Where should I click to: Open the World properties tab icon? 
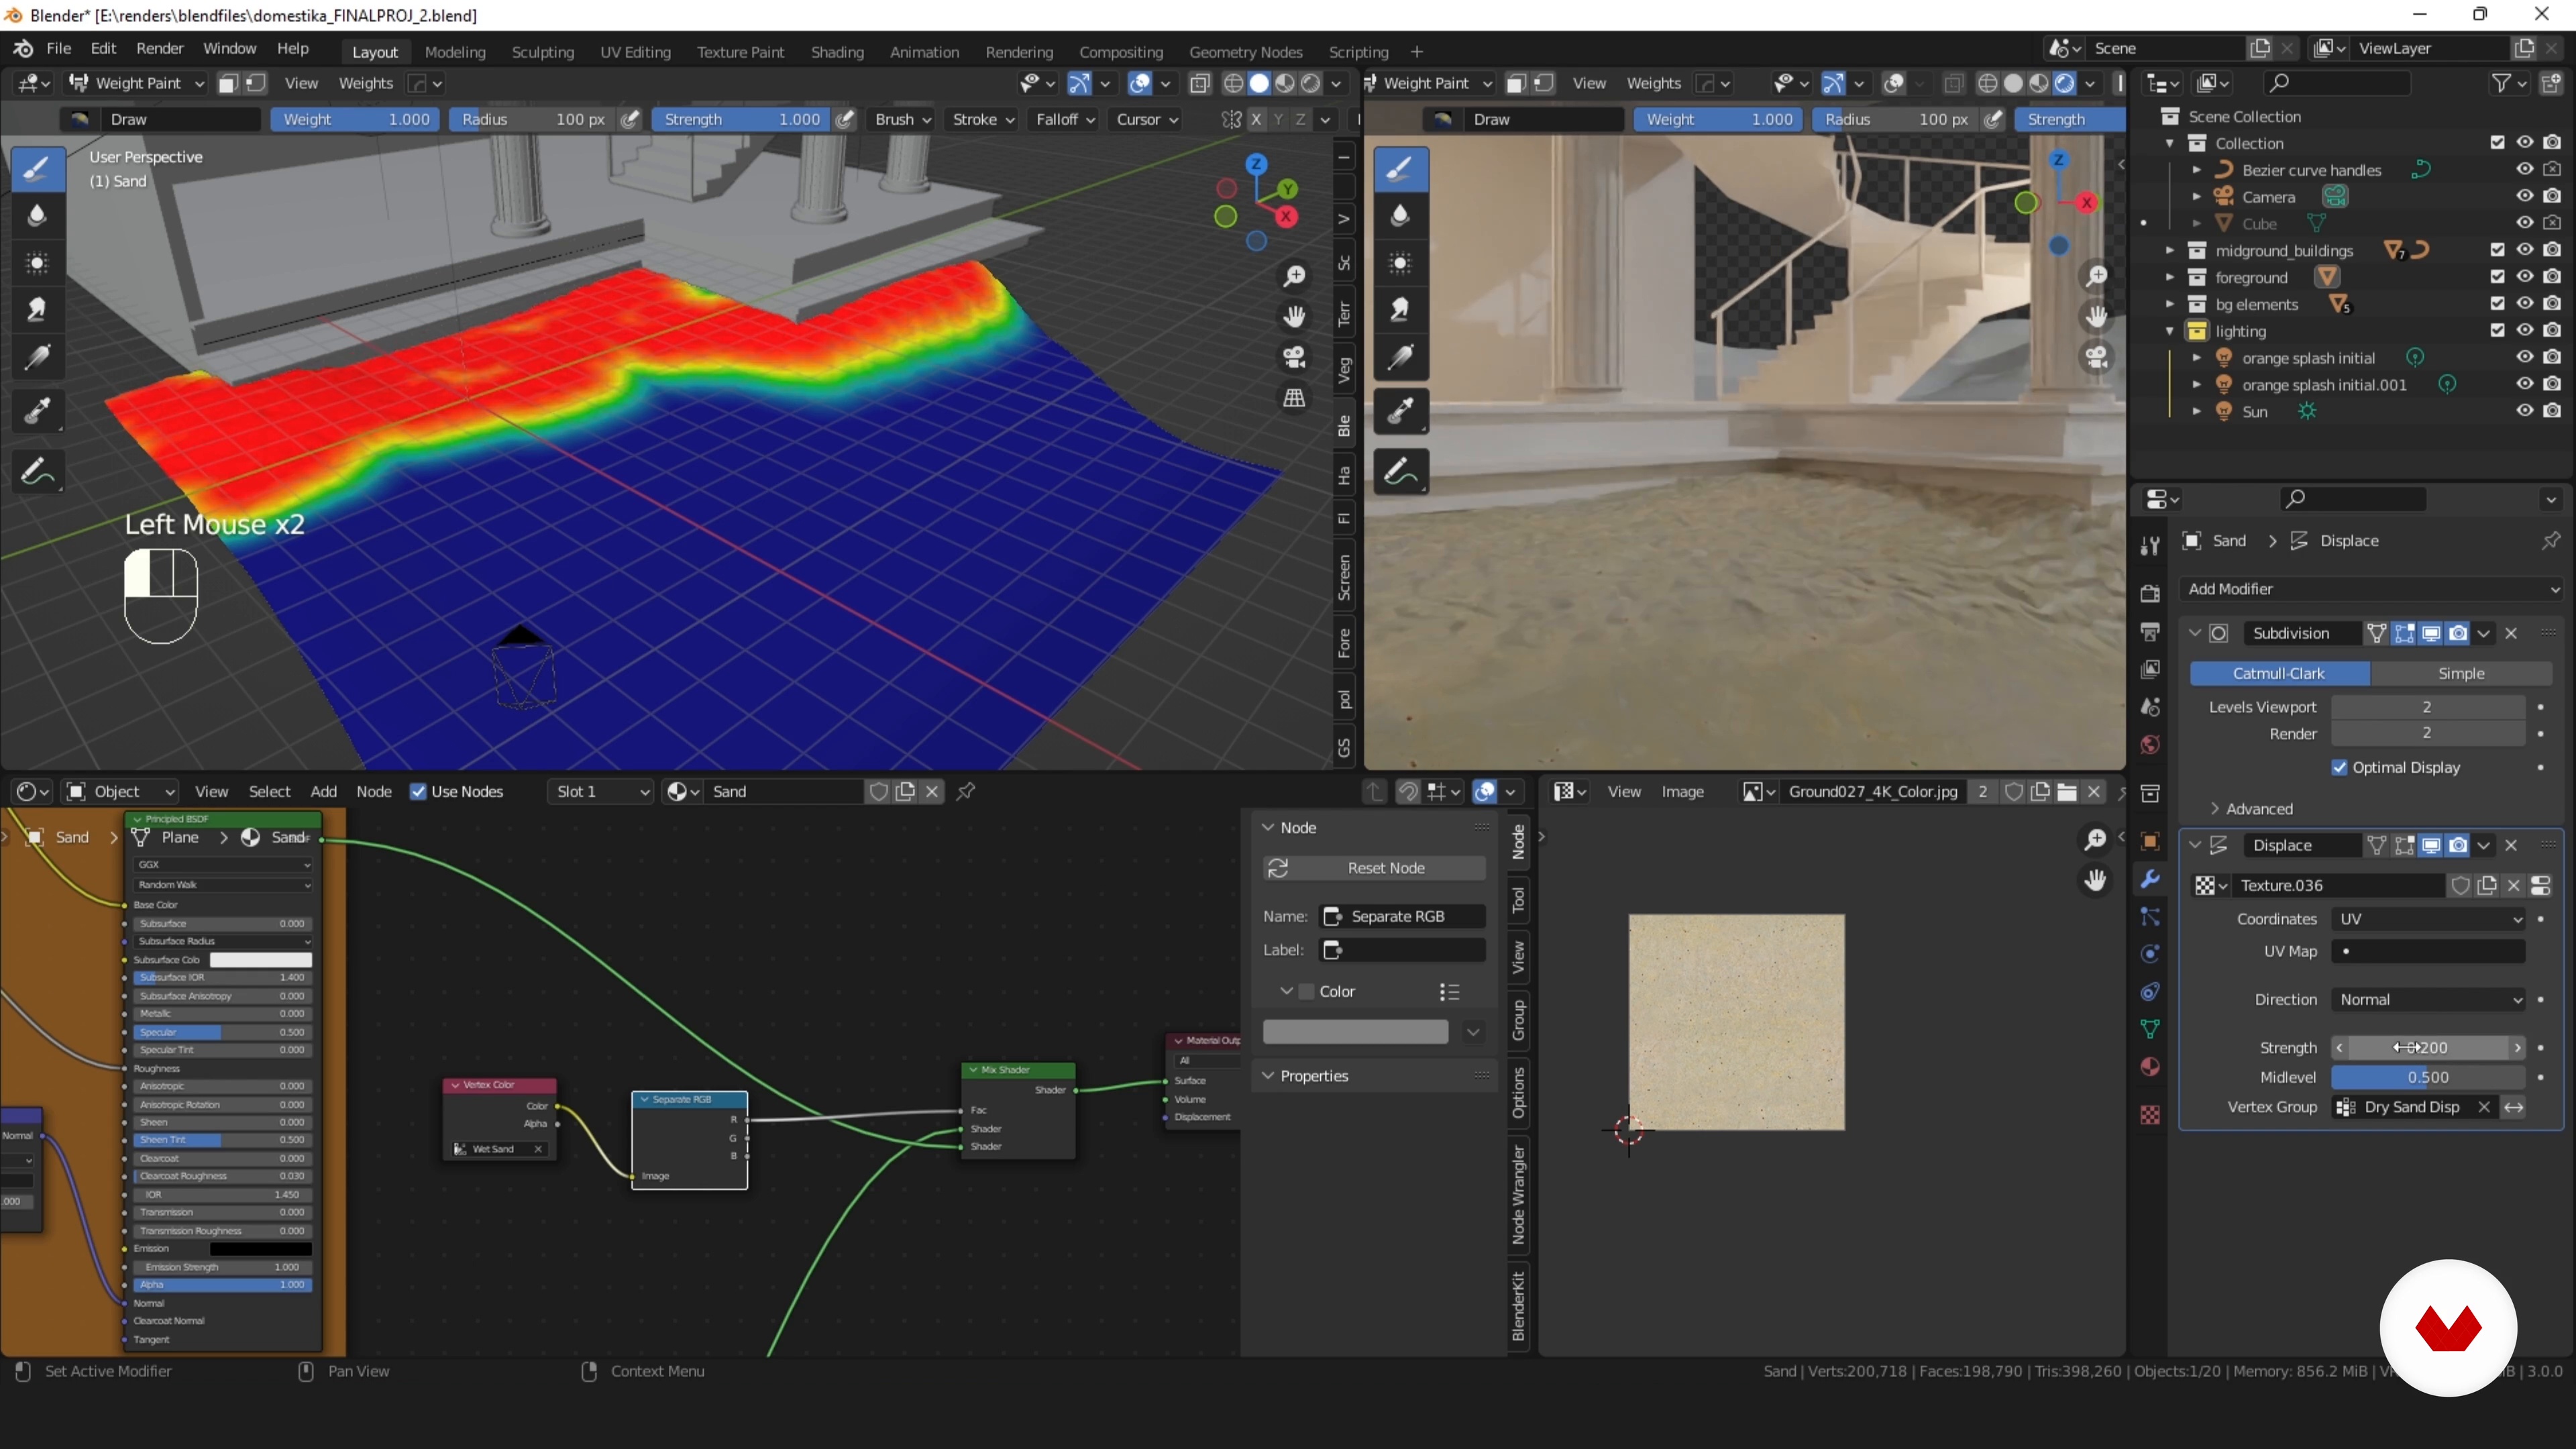2150,745
